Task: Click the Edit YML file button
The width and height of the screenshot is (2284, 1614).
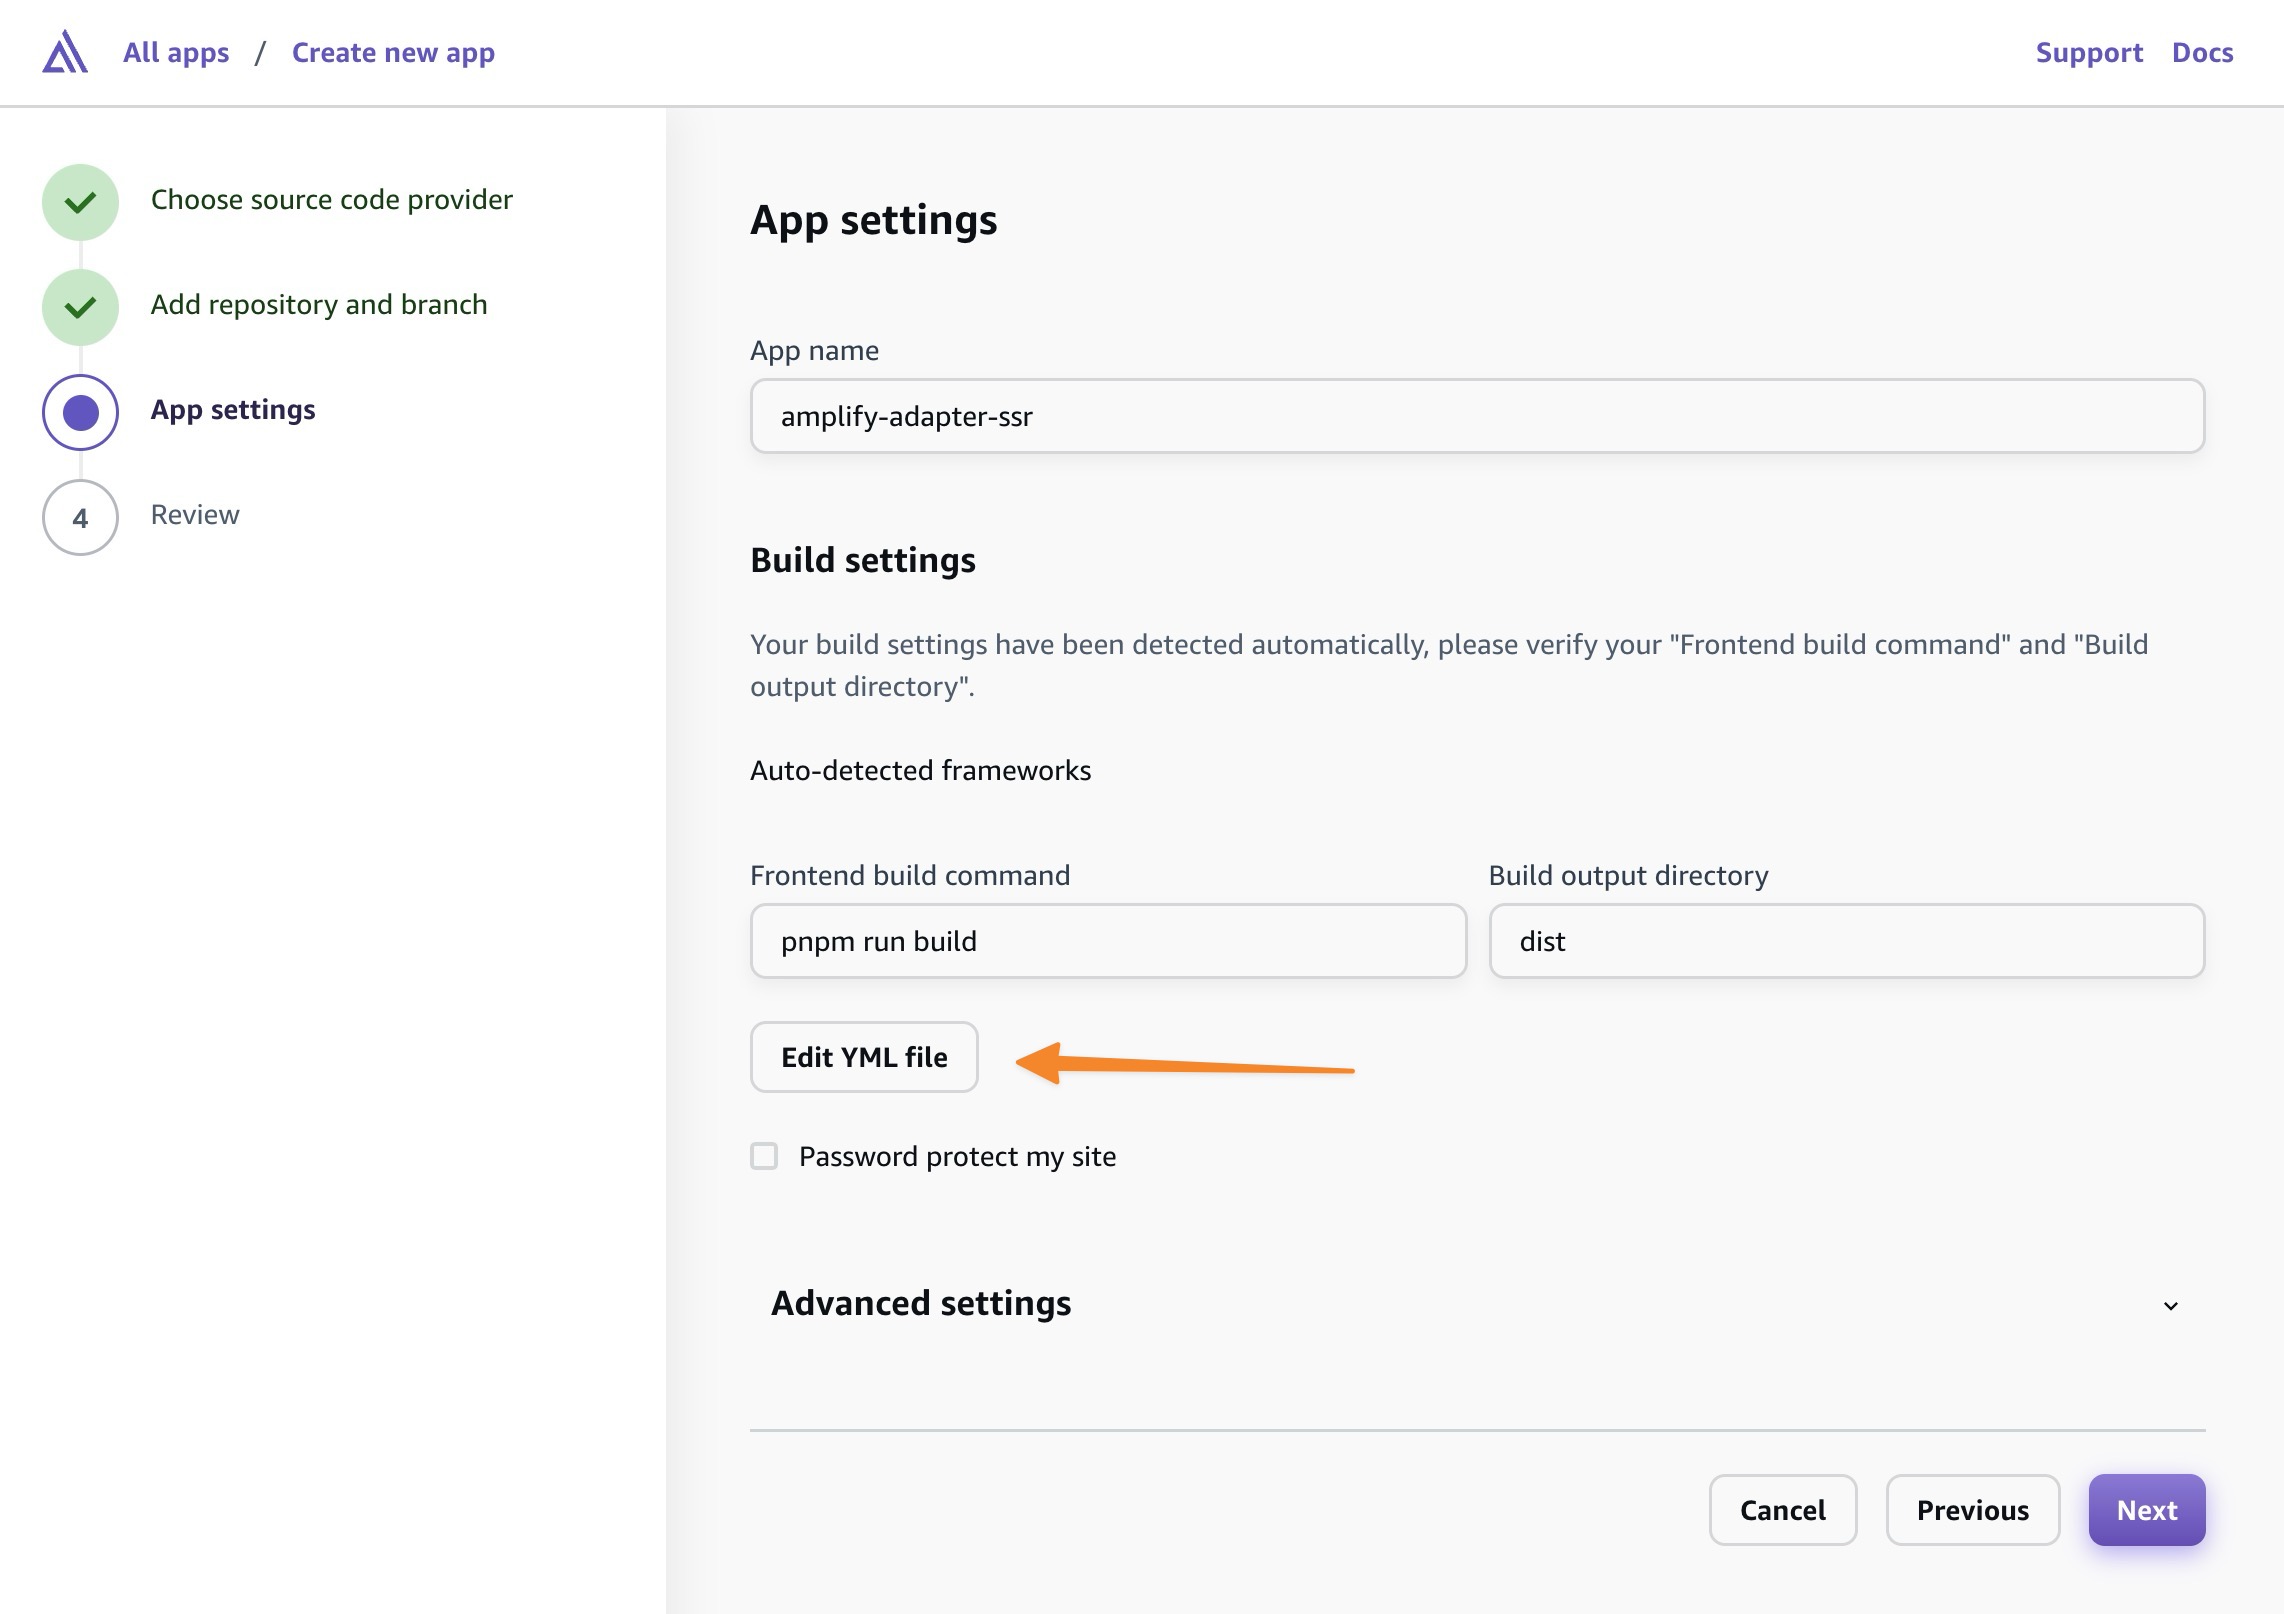Action: coord(864,1057)
